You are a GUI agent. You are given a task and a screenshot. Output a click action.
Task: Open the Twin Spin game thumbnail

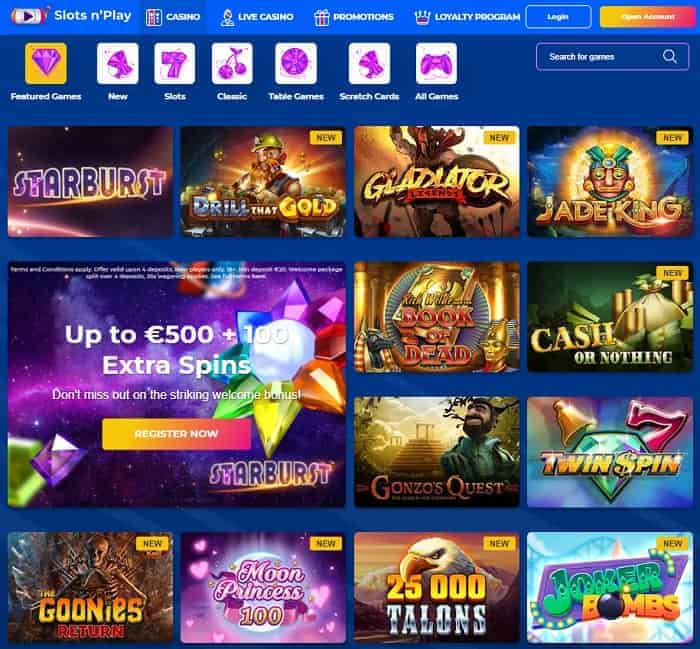point(610,452)
